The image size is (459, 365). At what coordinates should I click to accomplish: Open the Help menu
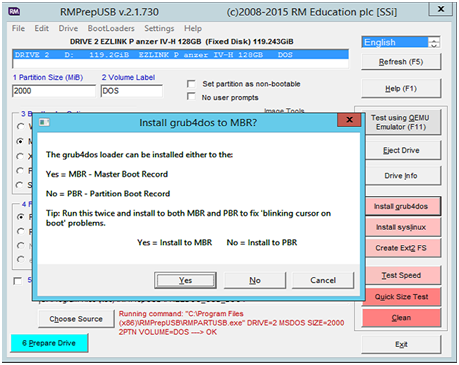click(x=193, y=28)
